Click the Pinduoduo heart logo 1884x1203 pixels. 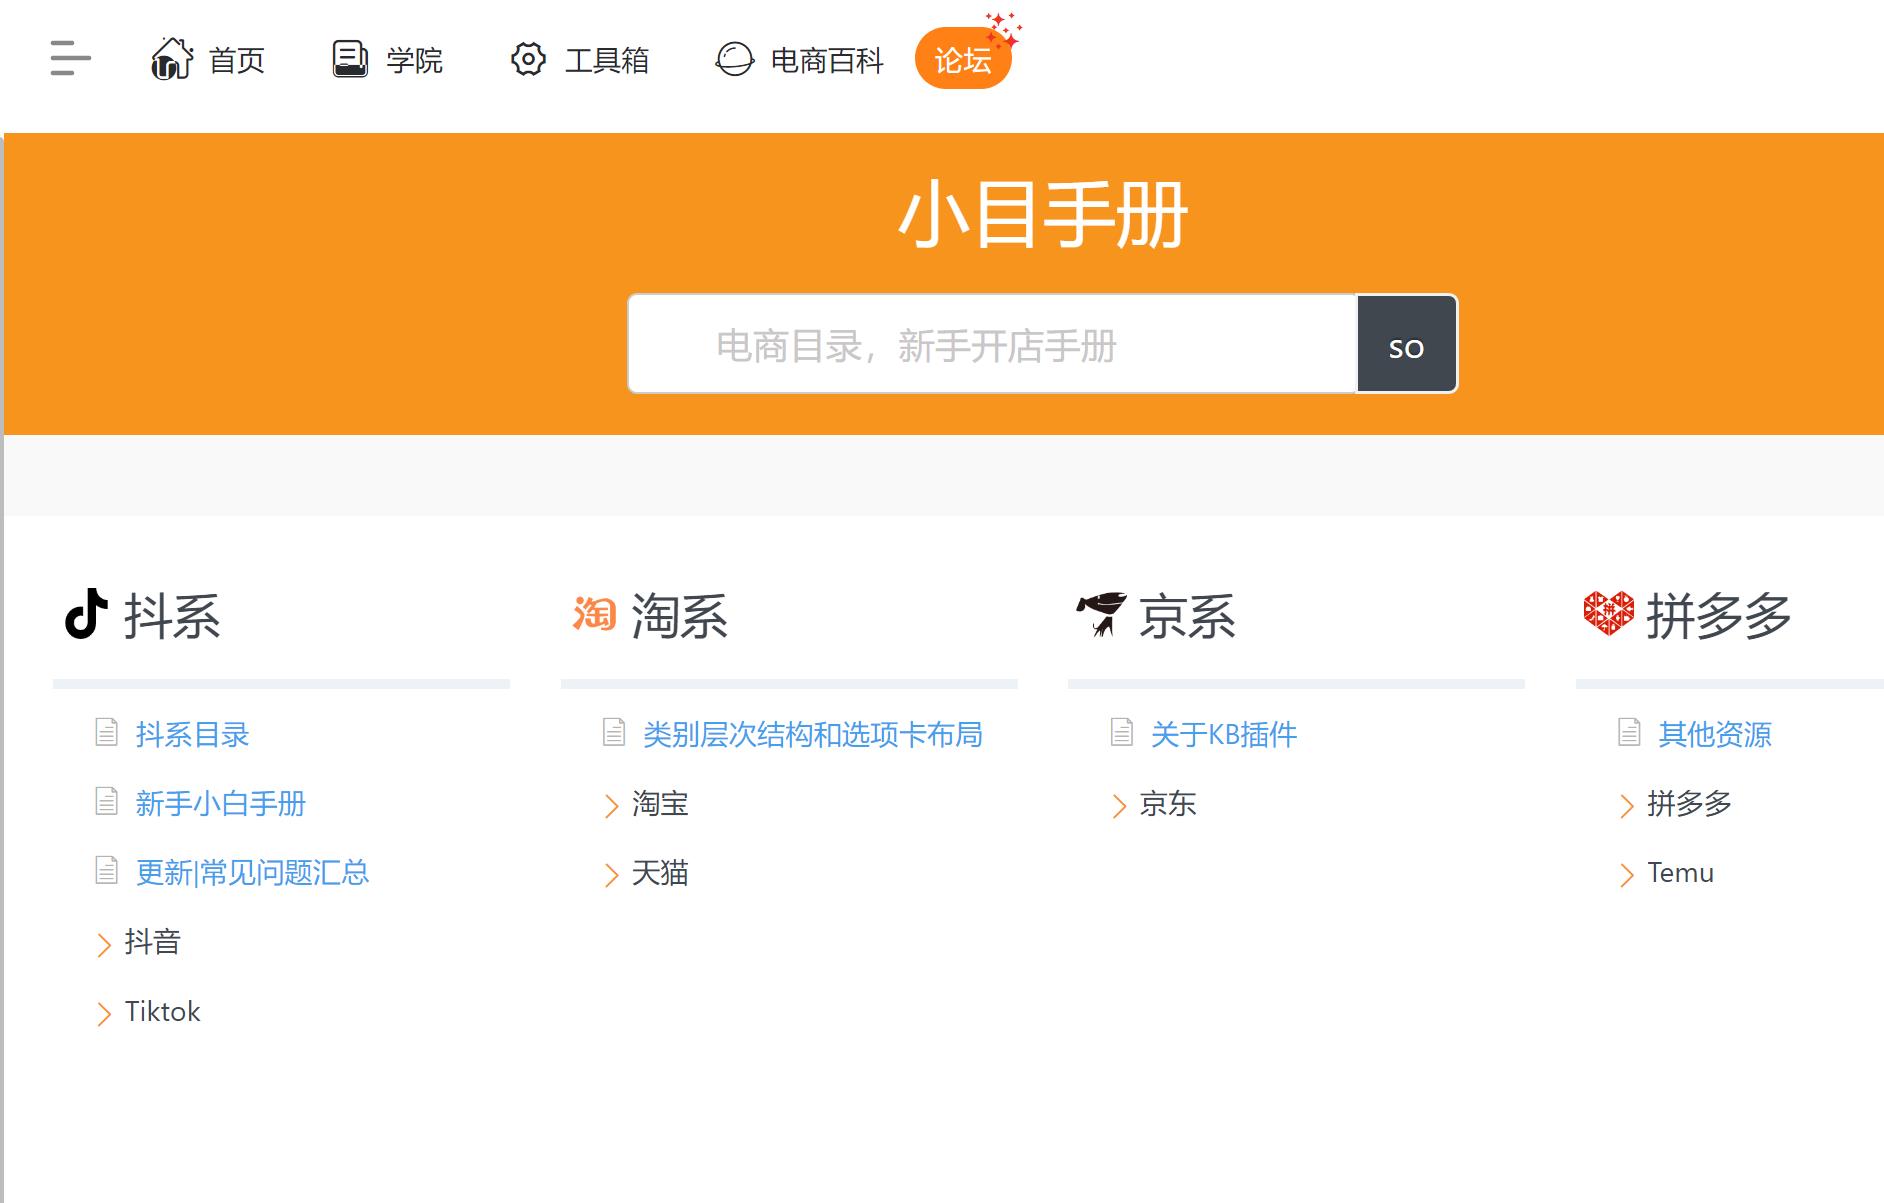pyautogui.click(x=1609, y=614)
